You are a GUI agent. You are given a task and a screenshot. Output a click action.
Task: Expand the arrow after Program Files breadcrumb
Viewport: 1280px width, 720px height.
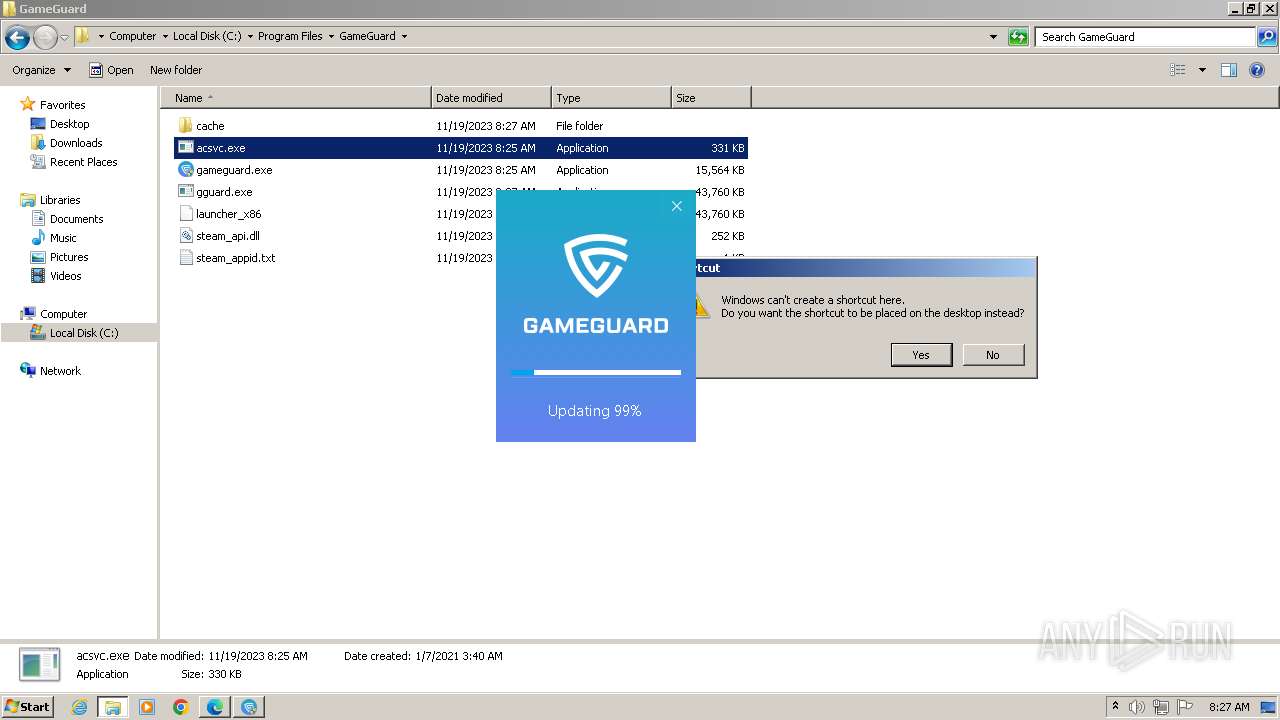pyautogui.click(x=331, y=36)
